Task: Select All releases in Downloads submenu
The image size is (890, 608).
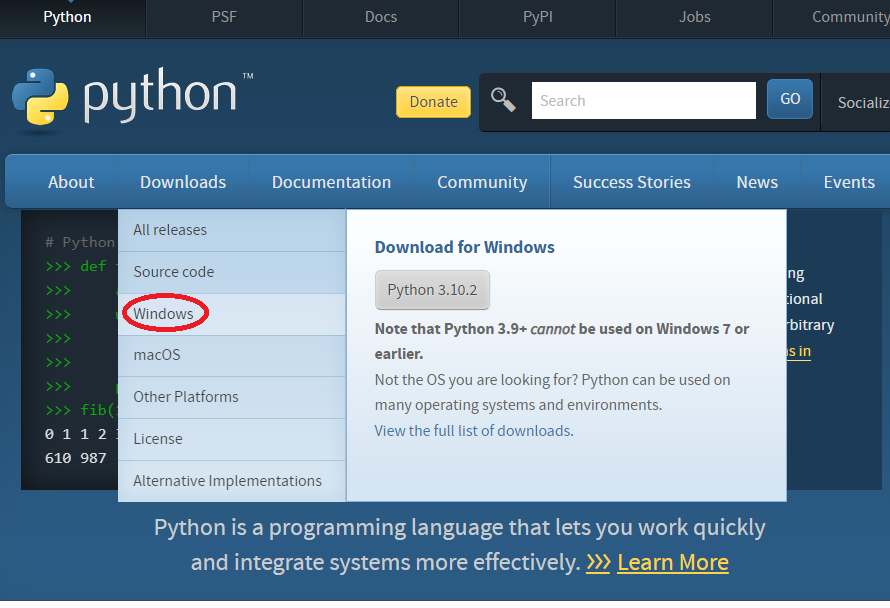Action: pos(232,230)
